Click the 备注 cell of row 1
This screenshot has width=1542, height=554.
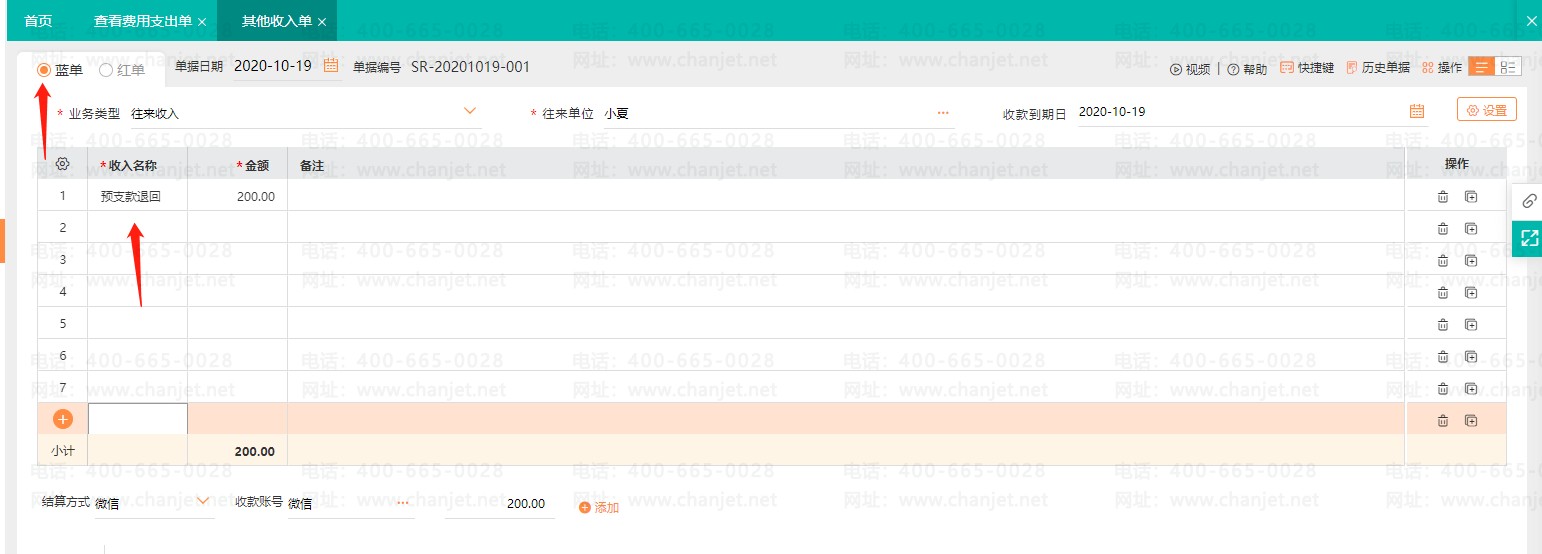846,196
